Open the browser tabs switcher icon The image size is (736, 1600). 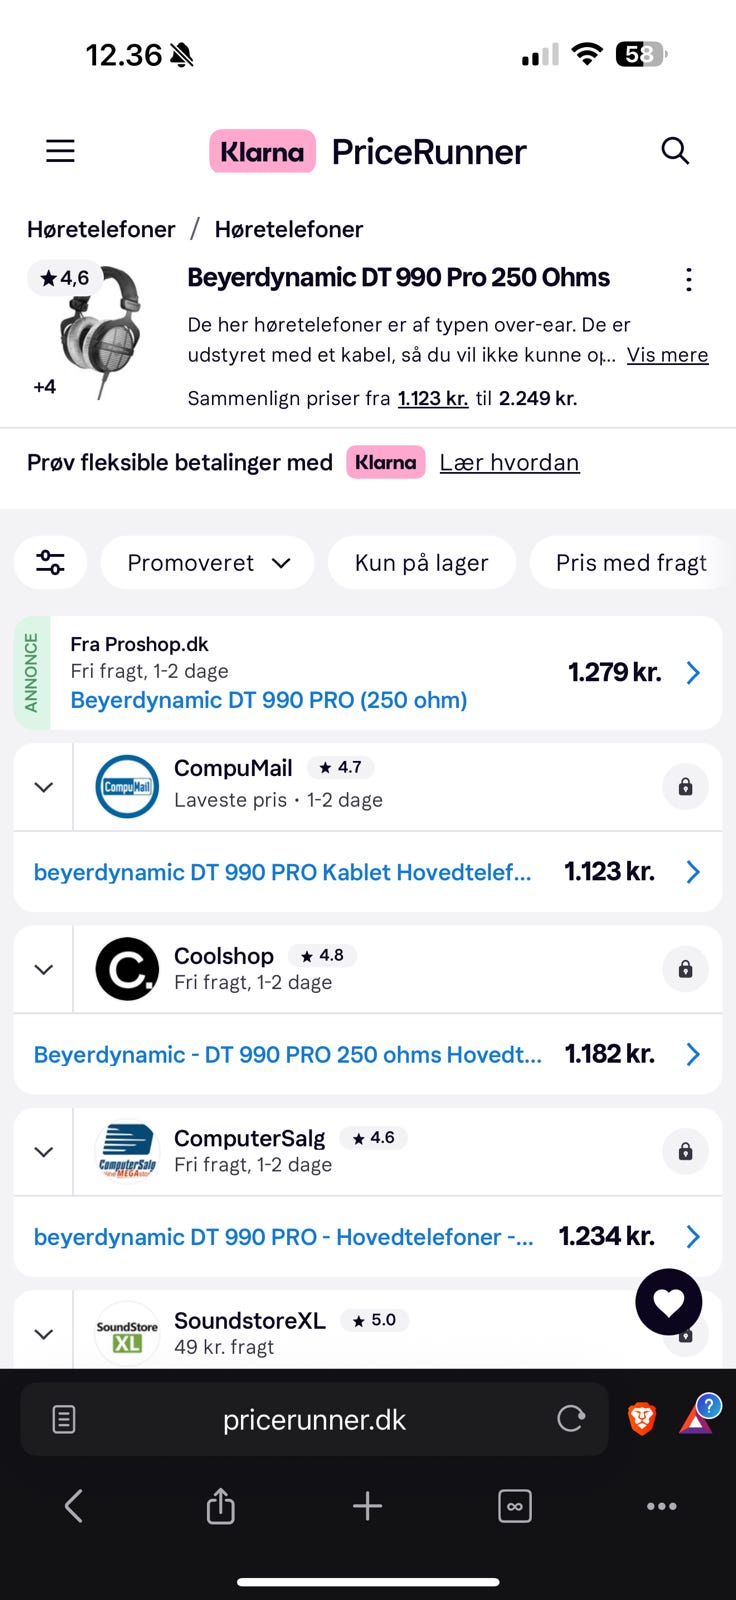click(x=514, y=1506)
